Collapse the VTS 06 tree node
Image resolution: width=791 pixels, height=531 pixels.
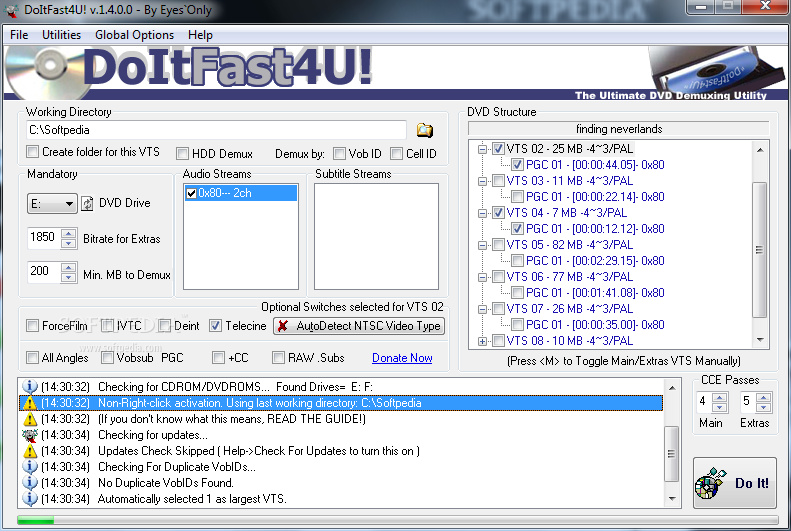coord(482,277)
